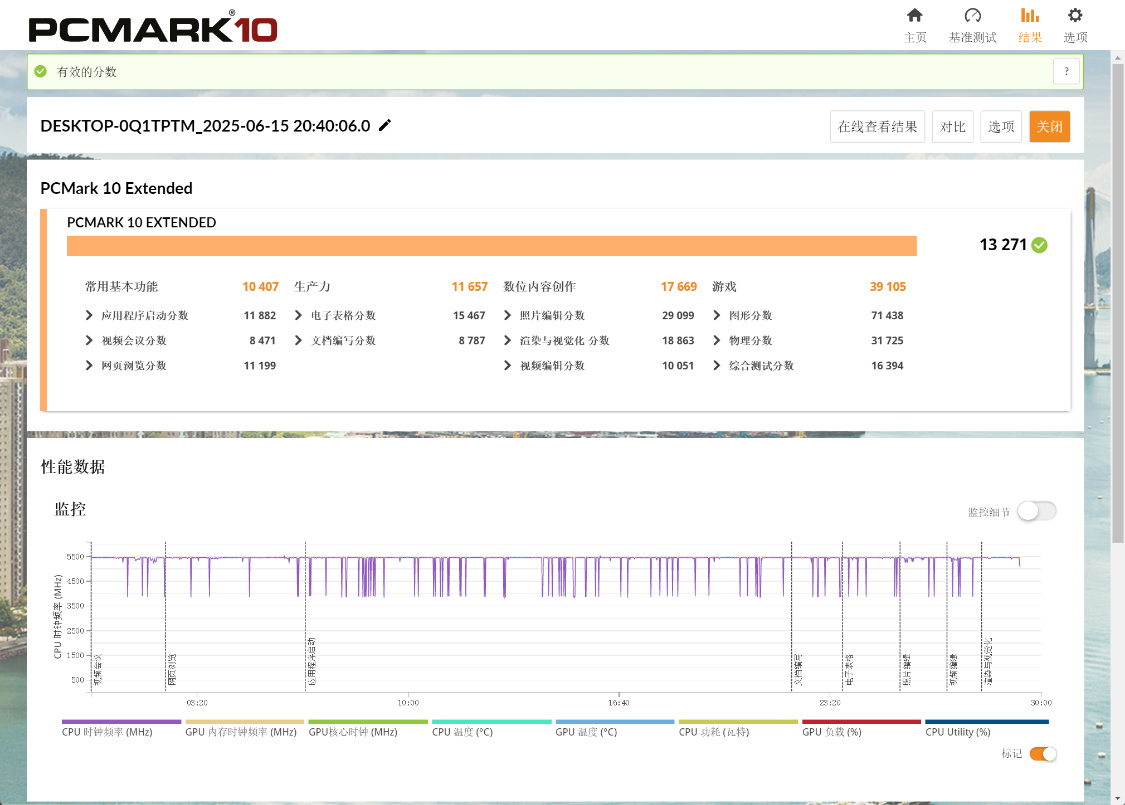The width and height of the screenshot is (1125, 805).
Task: Select GPU 温度 blue legend swatch
Action: click(615, 722)
